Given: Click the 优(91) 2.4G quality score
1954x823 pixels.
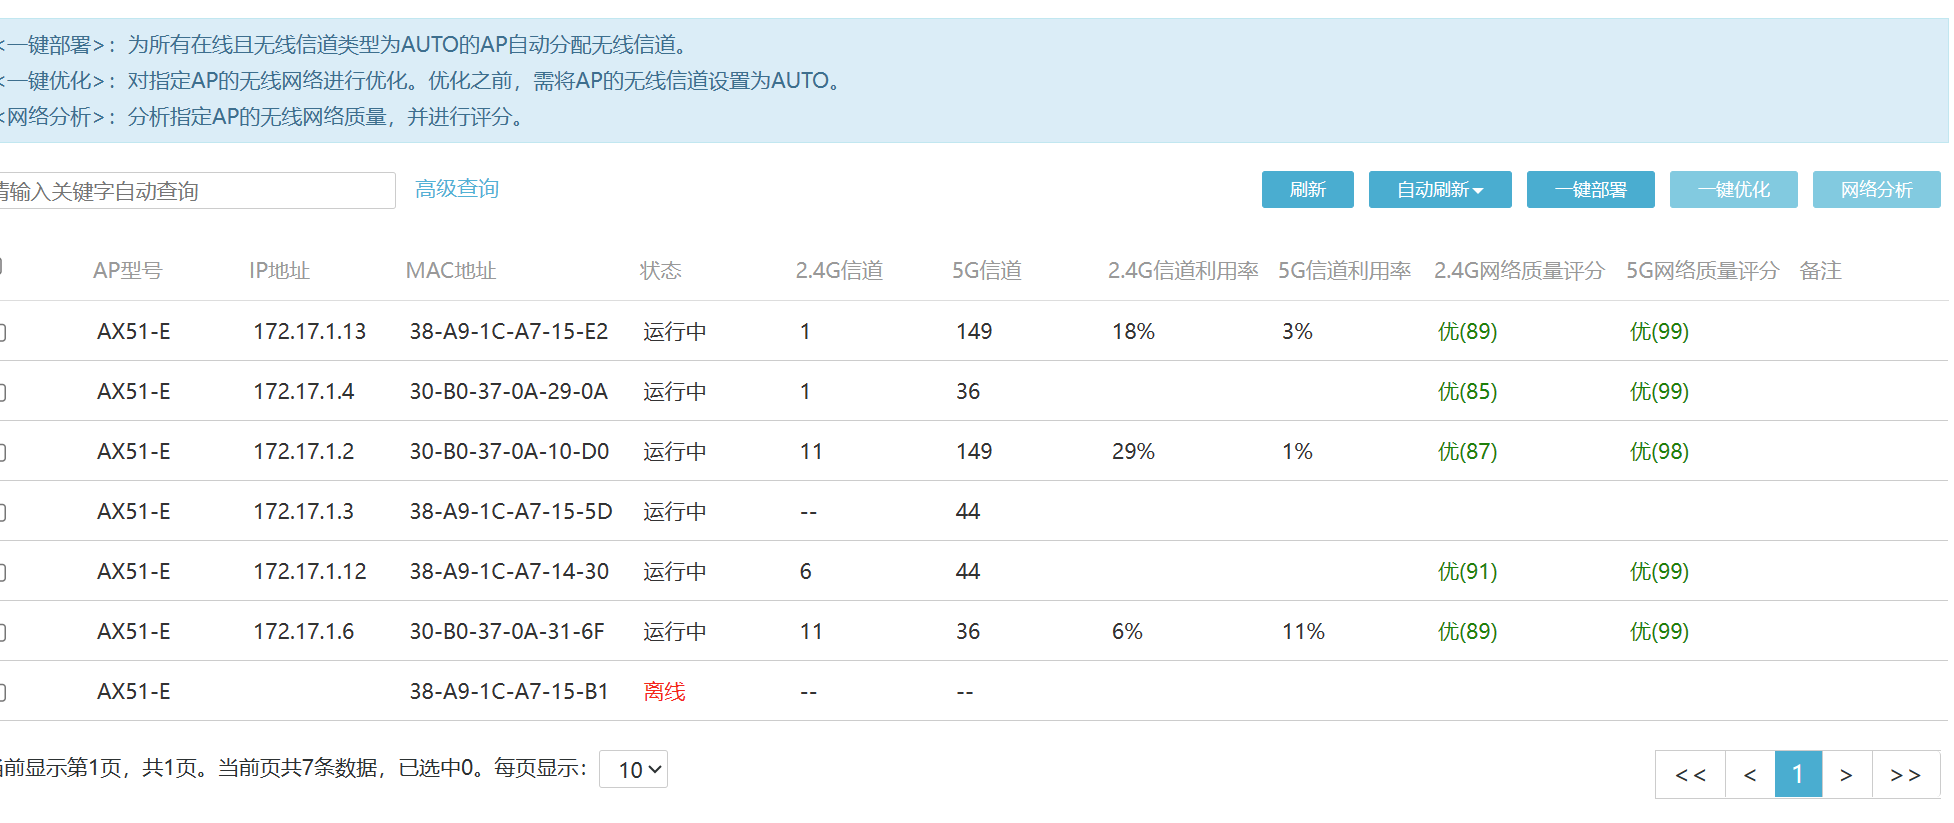Looking at the screenshot, I should pos(1467,572).
